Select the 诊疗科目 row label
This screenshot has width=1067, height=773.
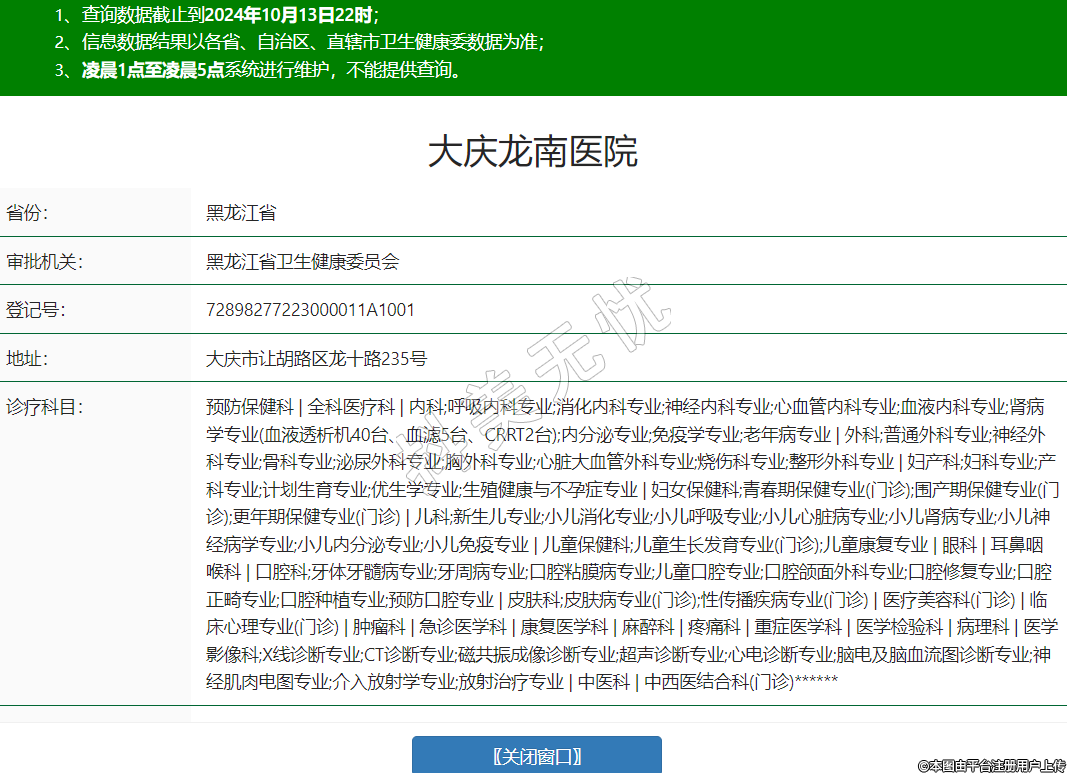(44, 407)
